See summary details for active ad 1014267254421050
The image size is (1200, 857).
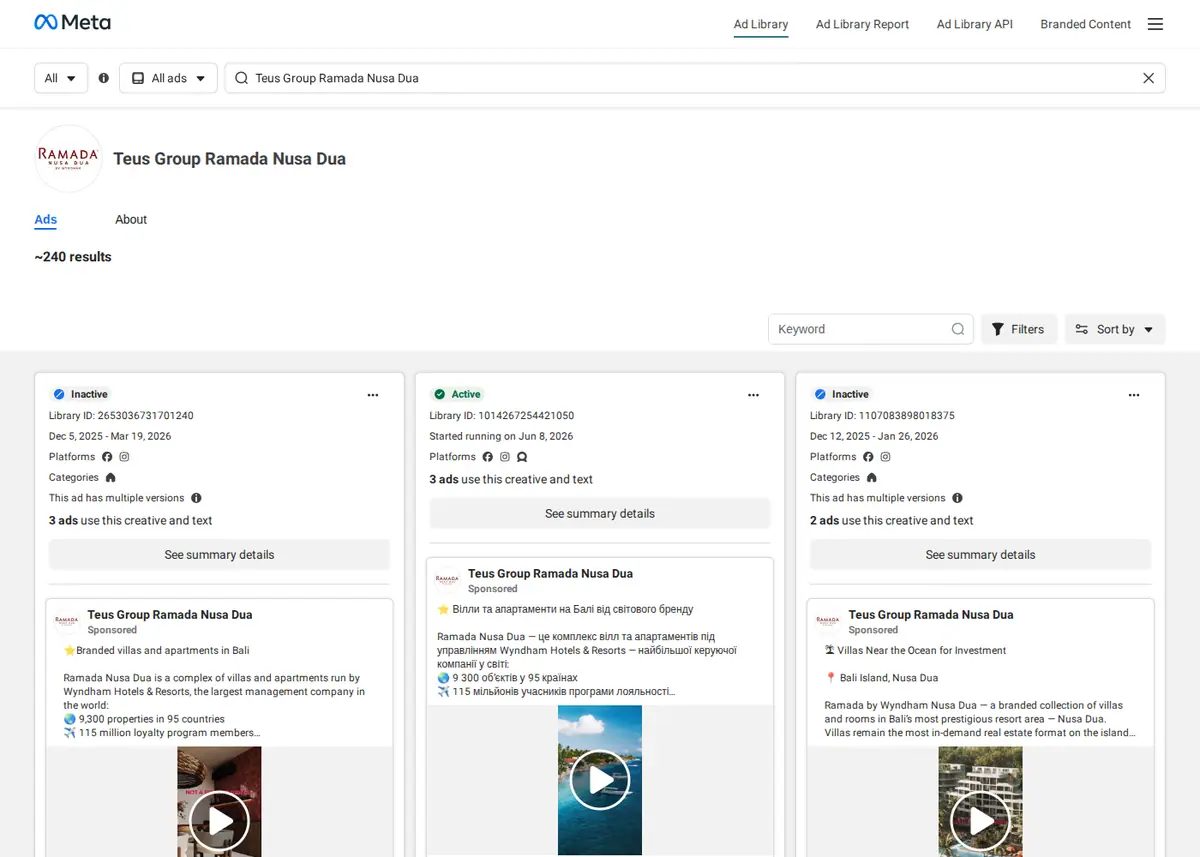click(600, 514)
